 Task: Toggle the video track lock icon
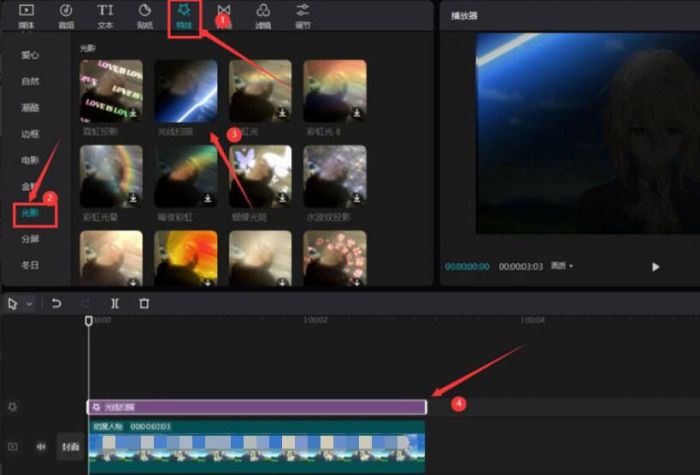(x=13, y=447)
